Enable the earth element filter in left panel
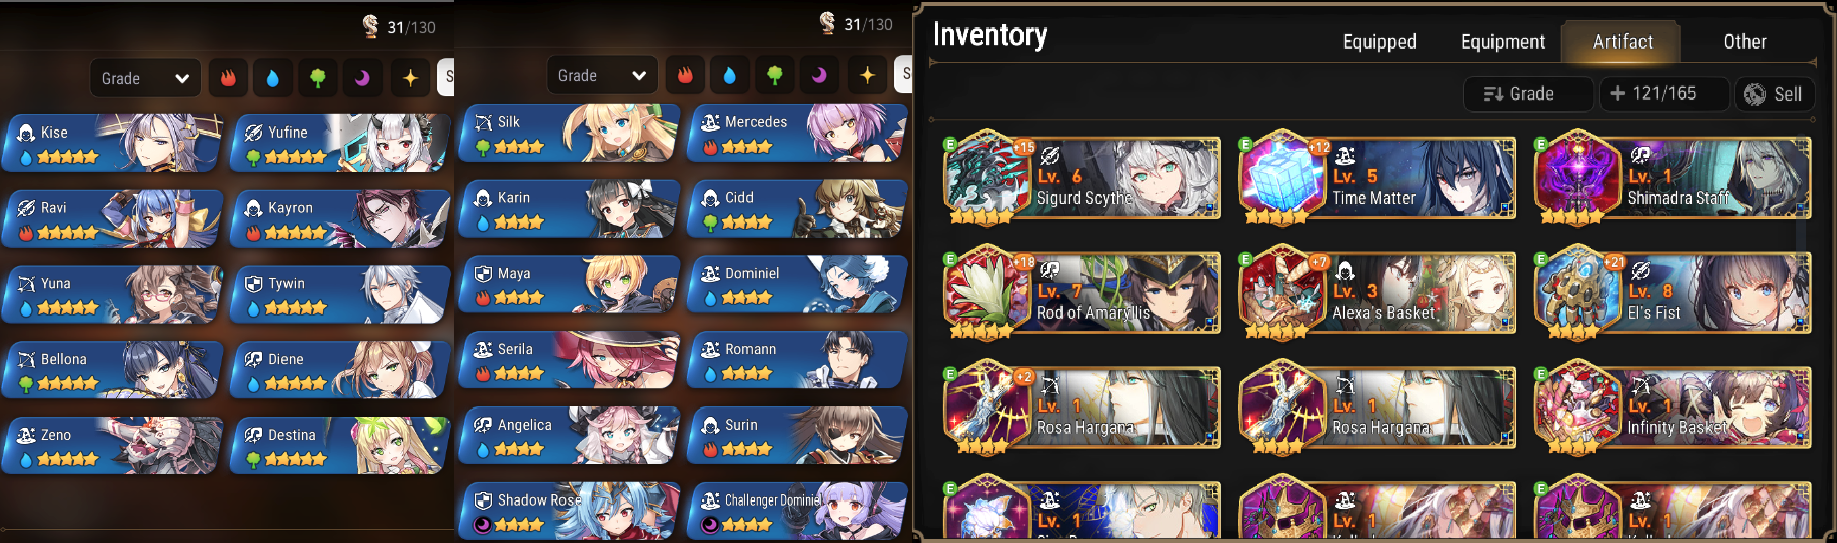1837x543 pixels. click(318, 78)
